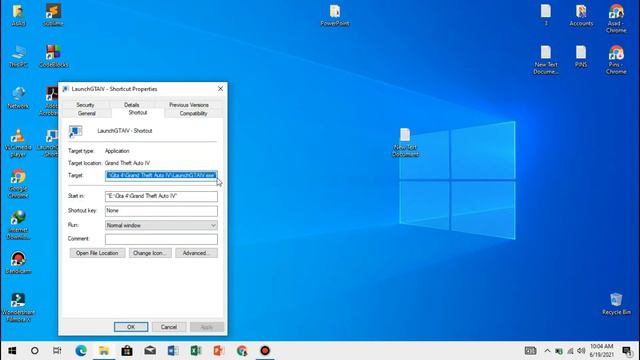
Task: Close the Shortcut Properties dialog
Action: pyautogui.click(x=220, y=89)
